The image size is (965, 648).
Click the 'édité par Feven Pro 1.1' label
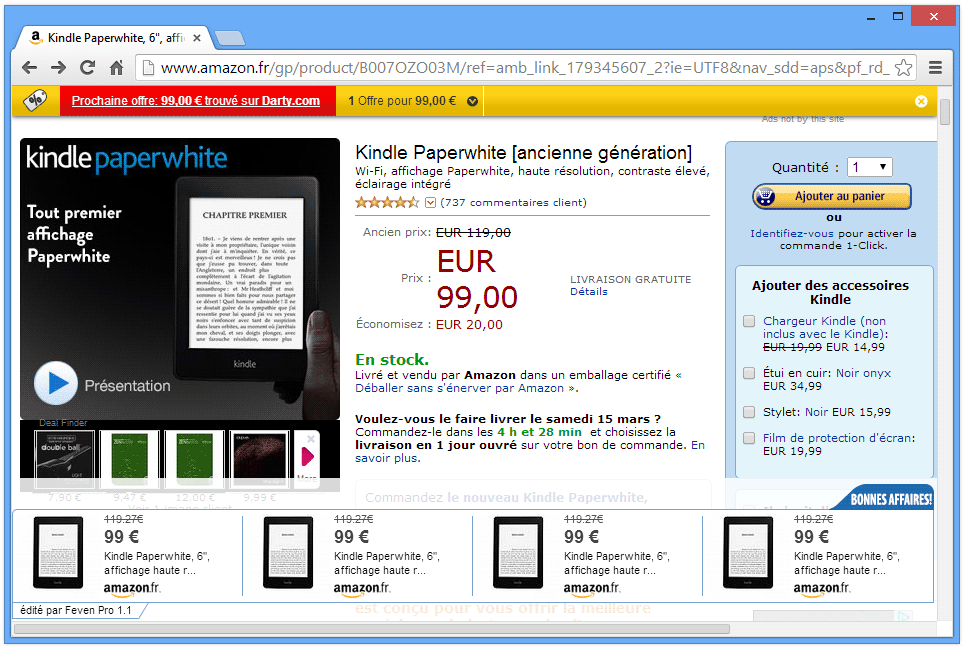[x=76, y=610]
